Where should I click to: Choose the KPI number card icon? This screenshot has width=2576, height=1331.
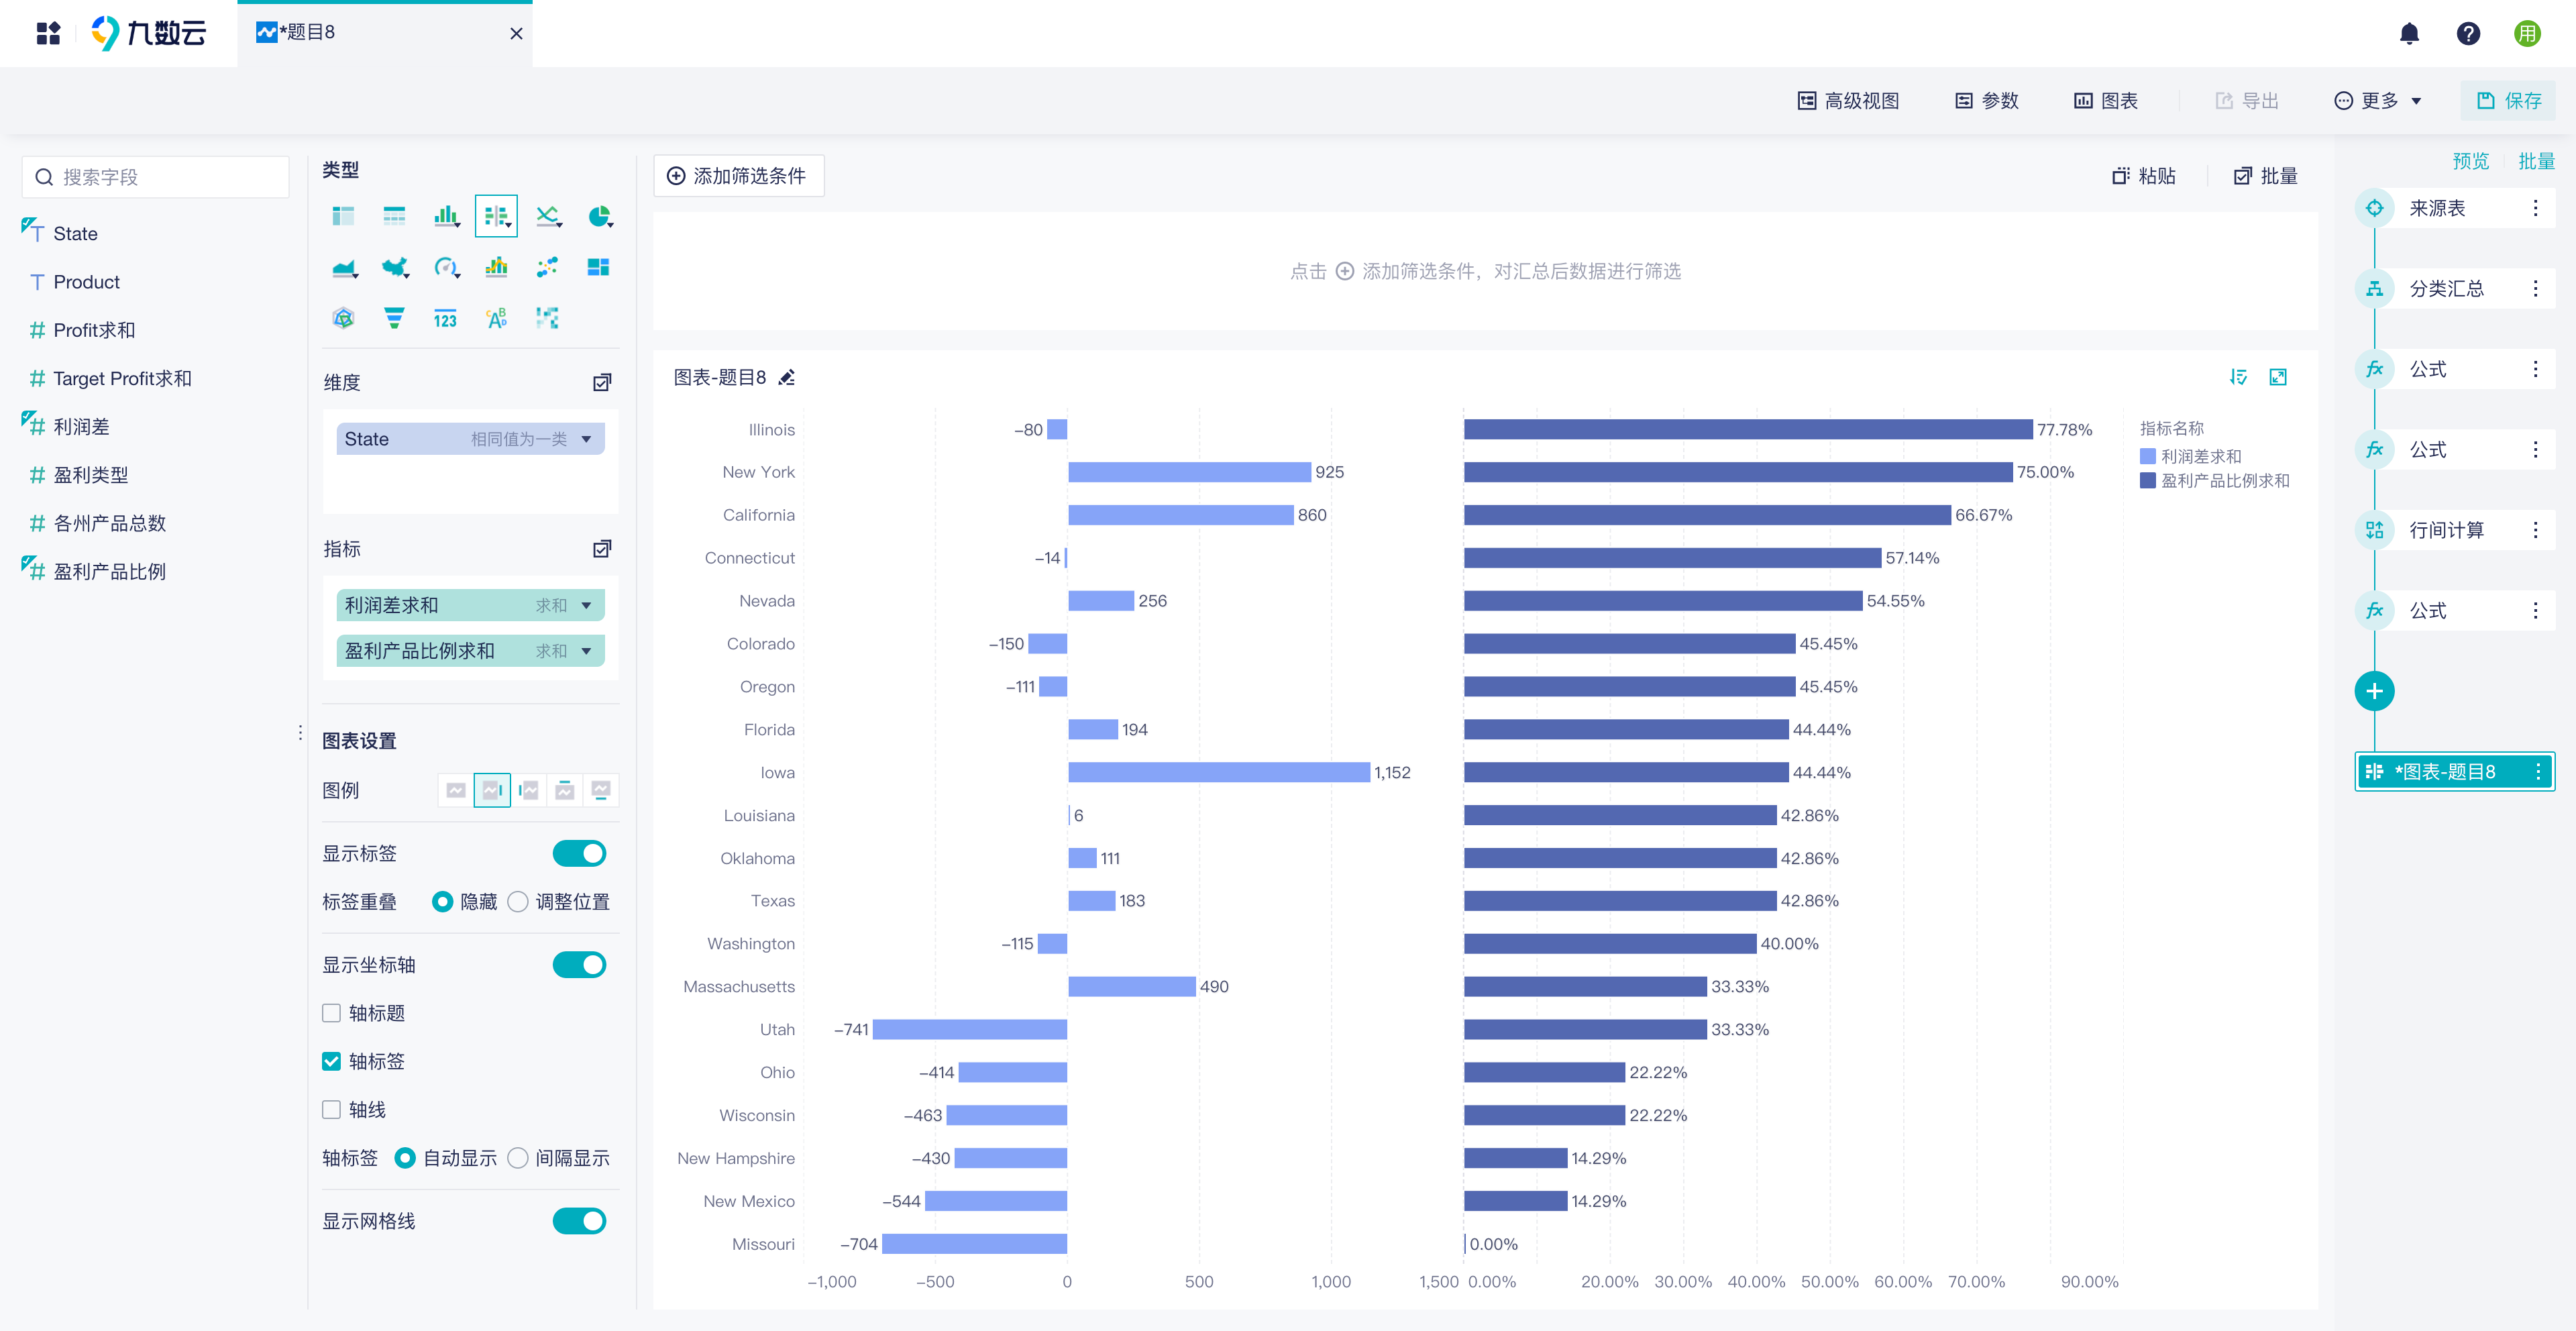coord(445,318)
